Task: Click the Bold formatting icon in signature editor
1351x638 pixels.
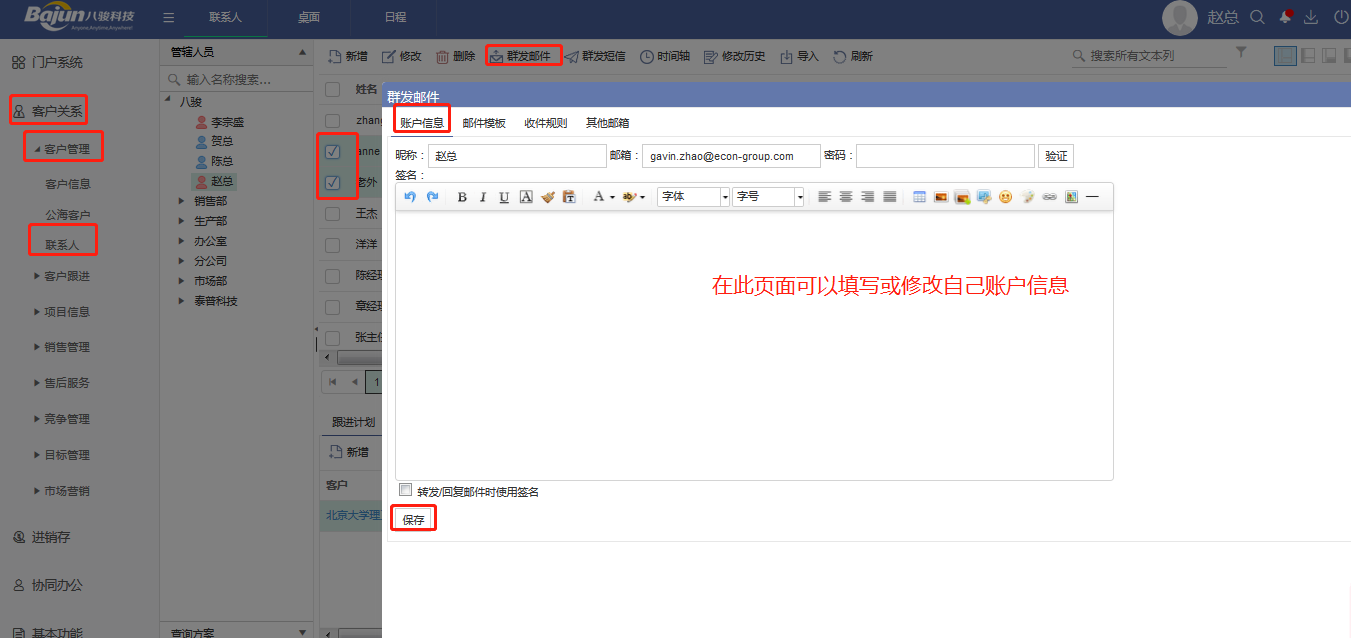Action: tap(462, 197)
